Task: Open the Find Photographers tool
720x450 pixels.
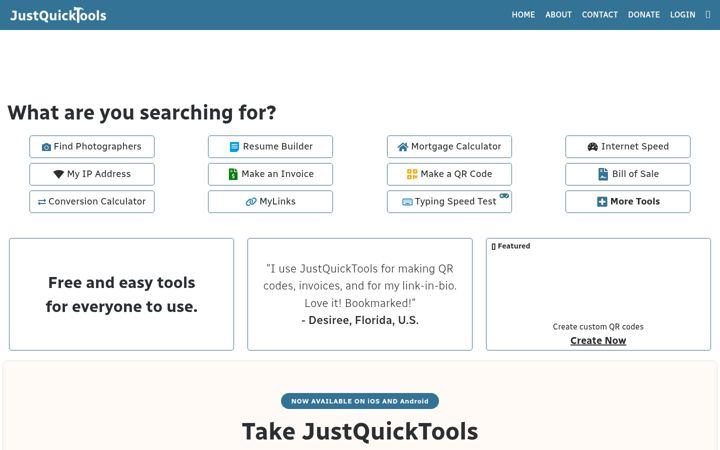Action: (92, 146)
